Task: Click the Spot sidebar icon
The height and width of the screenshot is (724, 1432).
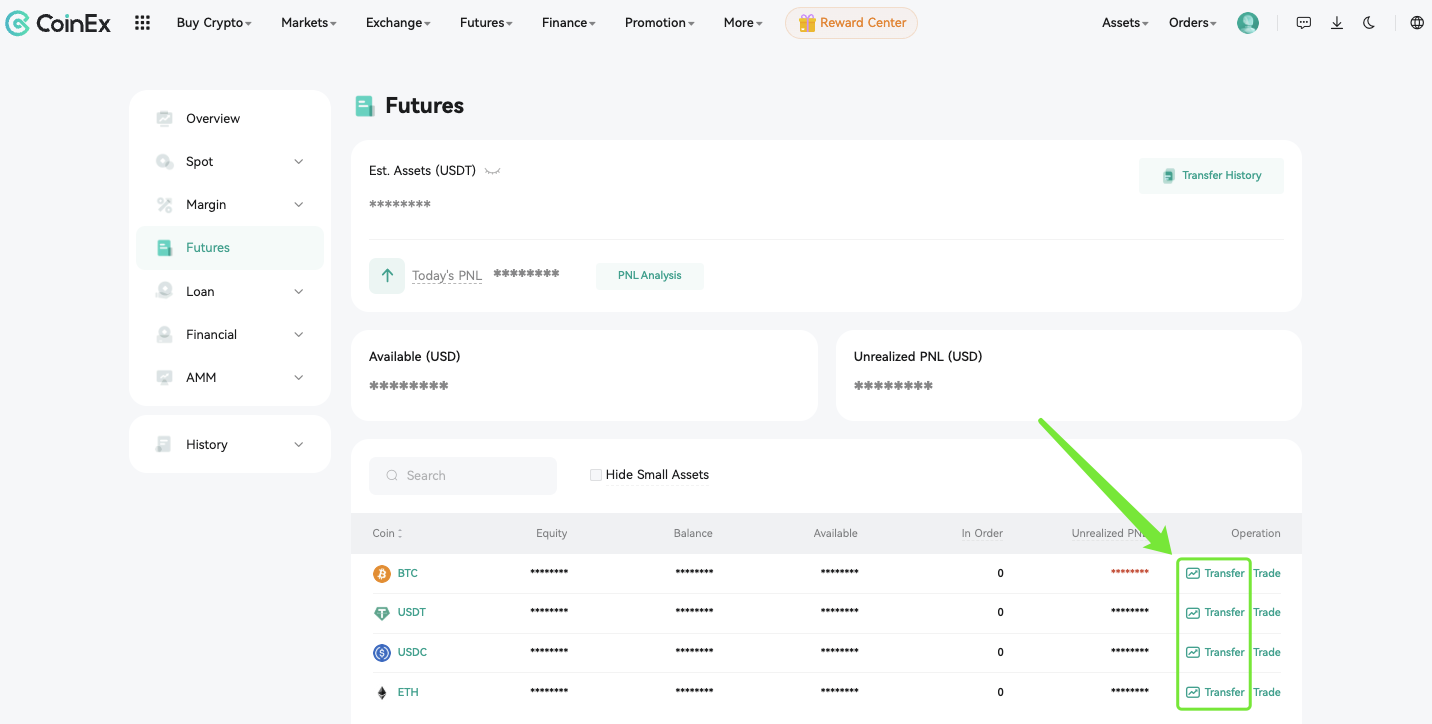Action: click(x=165, y=161)
